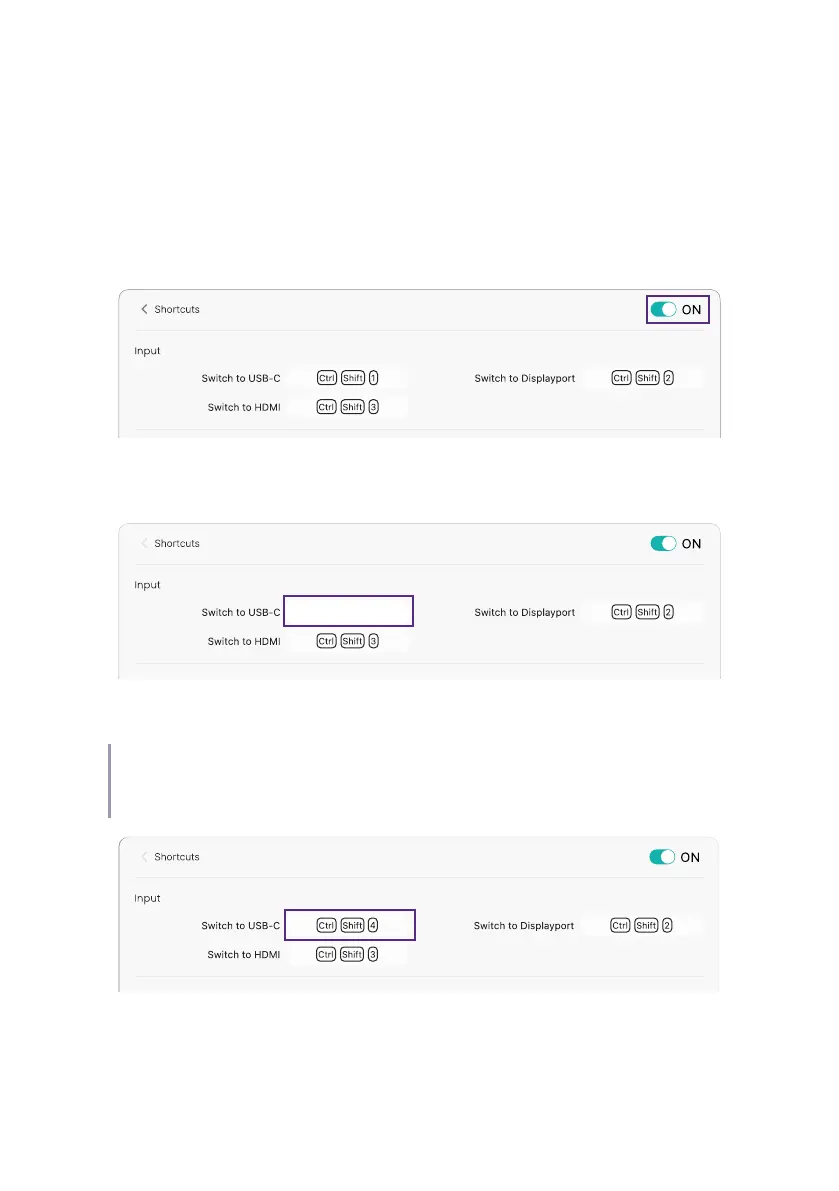
Task: Click the "Shortcuts" back label in the bottom panel
Action: coord(177,857)
